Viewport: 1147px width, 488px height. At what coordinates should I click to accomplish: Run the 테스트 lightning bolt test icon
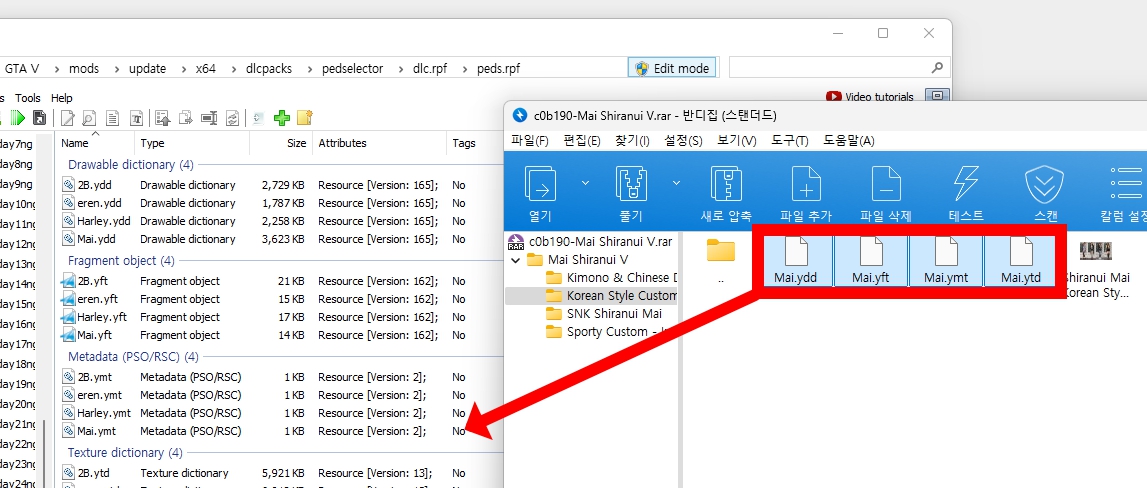(x=965, y=186)
